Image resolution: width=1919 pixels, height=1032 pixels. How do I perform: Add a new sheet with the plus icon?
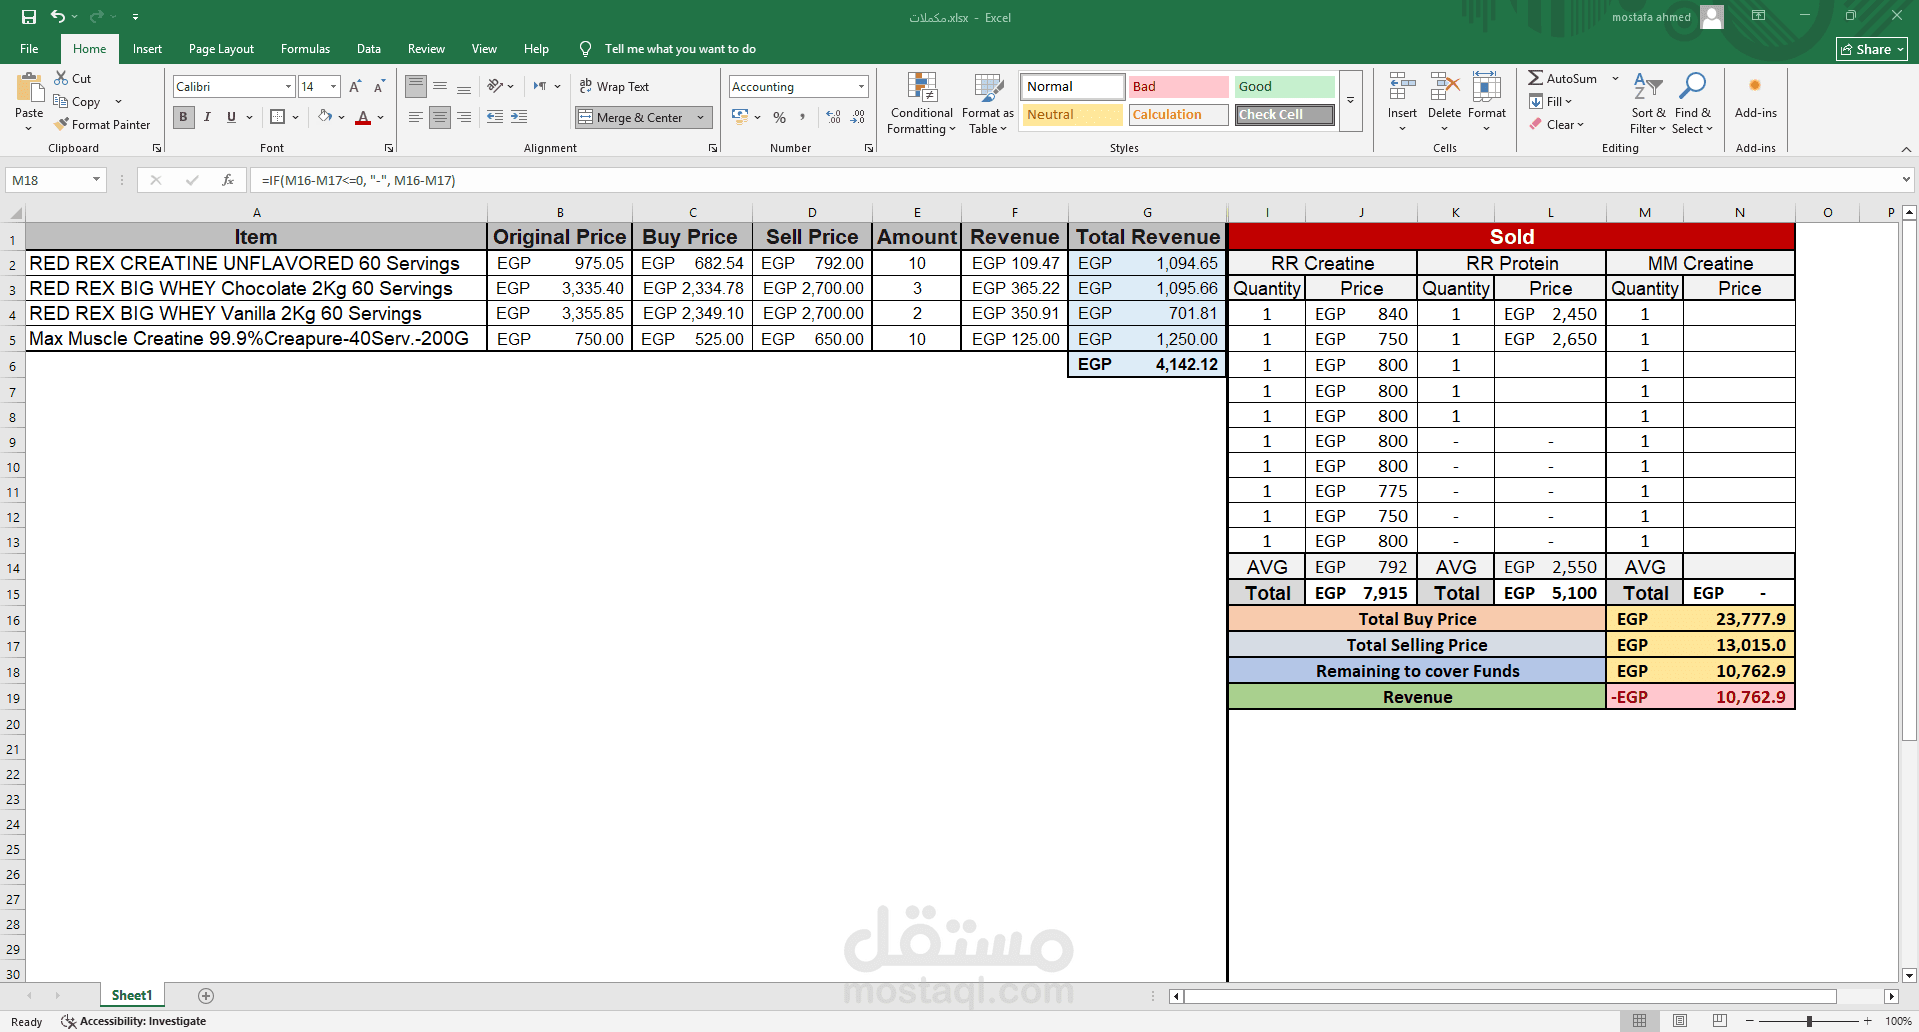pyautogui.click(x=206, y=995)
